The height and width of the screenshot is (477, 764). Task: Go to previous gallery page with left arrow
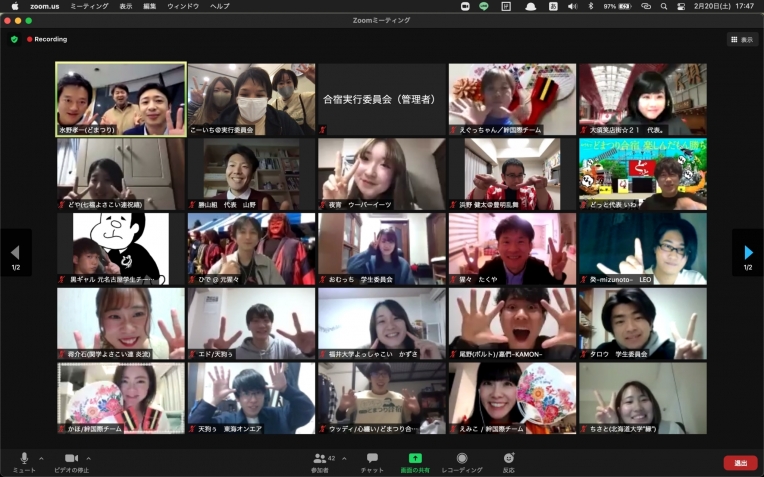(x=15, y=253)
